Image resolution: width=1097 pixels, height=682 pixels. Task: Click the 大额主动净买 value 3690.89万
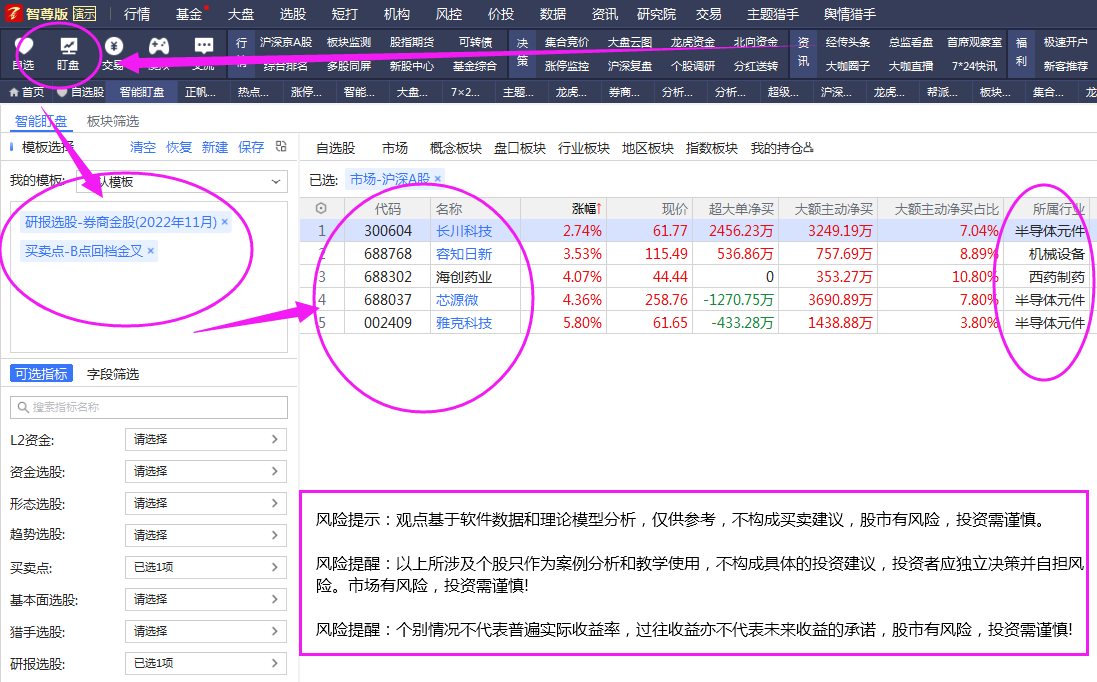pos(840,300)
